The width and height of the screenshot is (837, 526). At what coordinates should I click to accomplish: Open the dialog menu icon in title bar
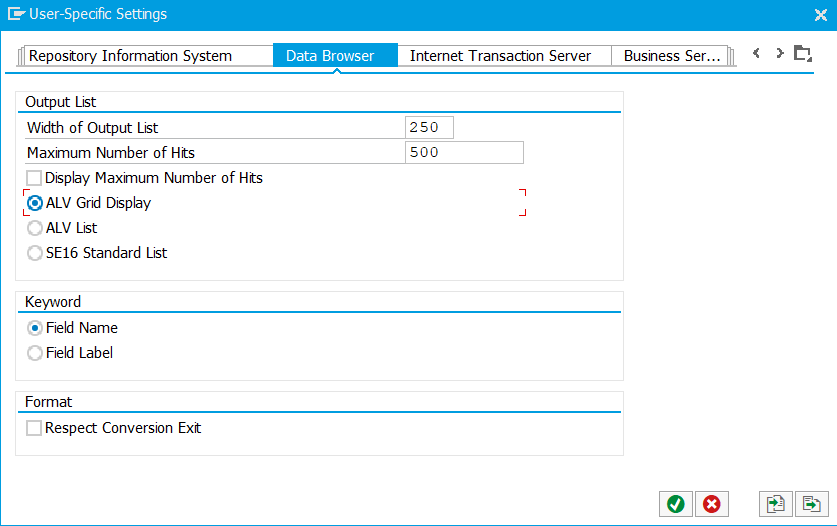point(16,14)
